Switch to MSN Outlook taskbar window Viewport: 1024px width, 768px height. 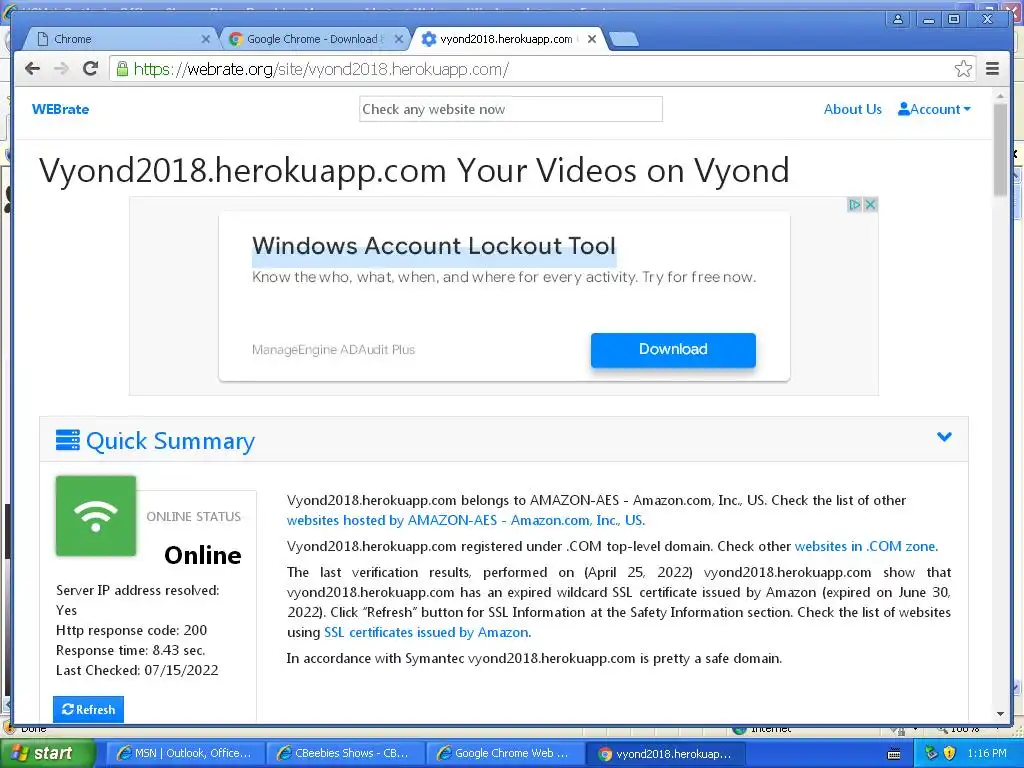[184, 754]
